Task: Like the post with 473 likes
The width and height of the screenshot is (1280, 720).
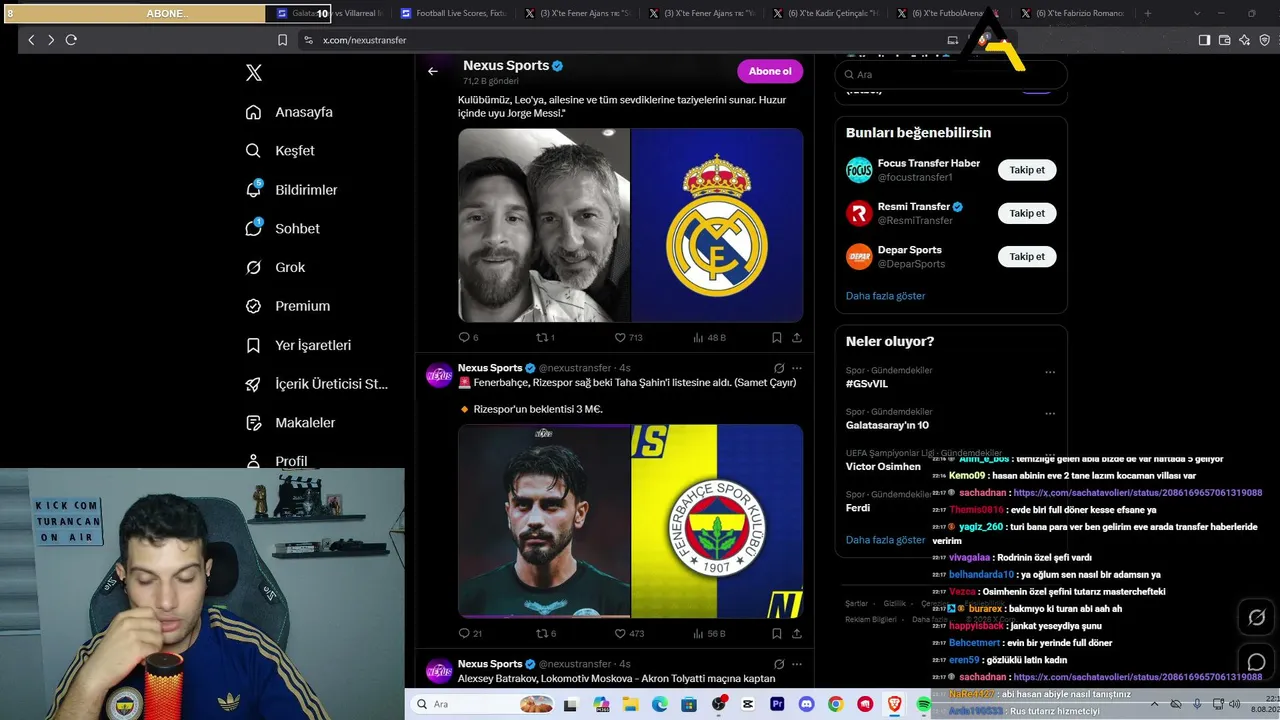Action: click(x=629, y=634)
